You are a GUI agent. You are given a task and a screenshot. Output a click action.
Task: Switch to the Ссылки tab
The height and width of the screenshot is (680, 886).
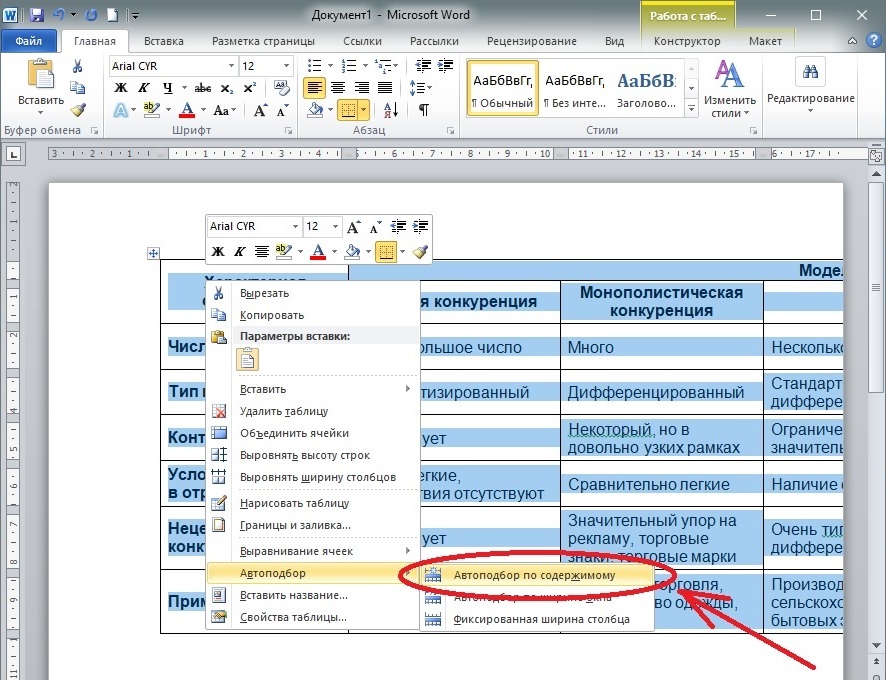click(362, 41)
